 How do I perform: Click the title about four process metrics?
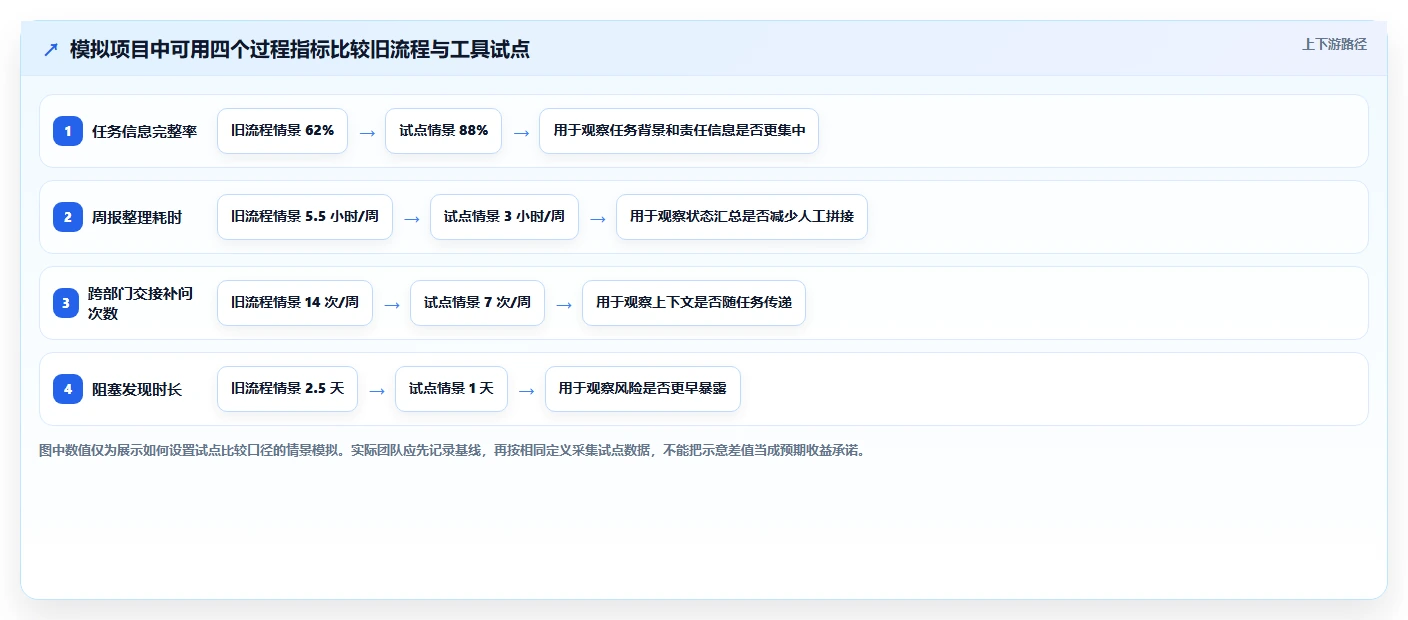(299, 49)
